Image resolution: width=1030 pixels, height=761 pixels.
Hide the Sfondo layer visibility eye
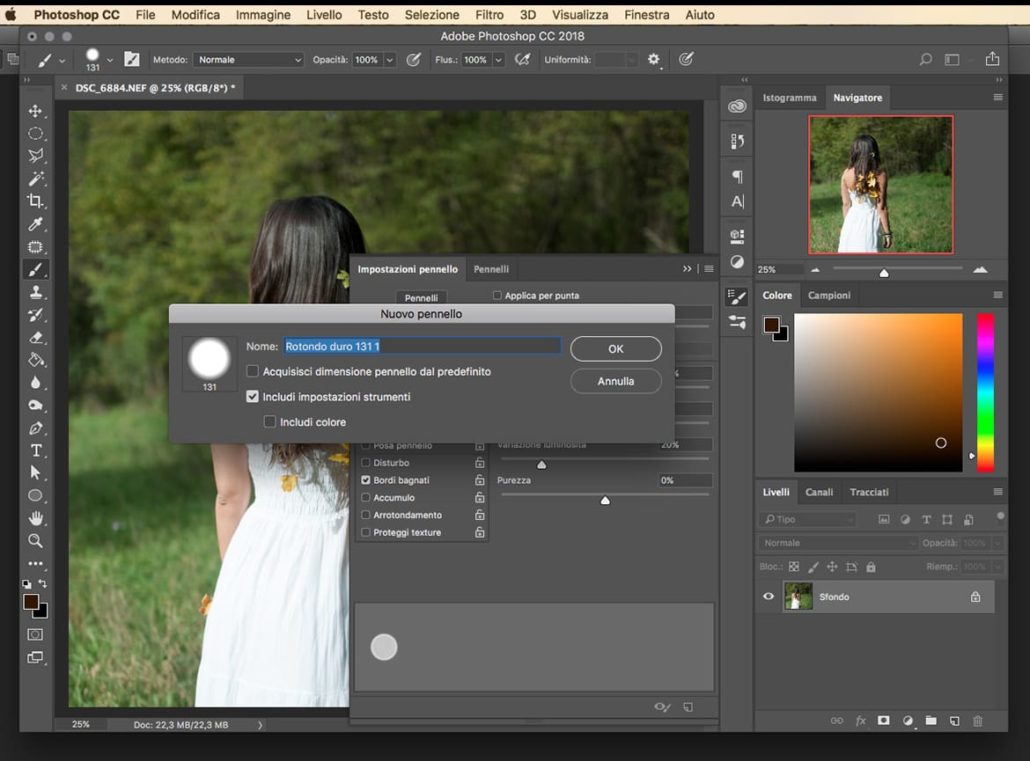click(x=768, y=596)
